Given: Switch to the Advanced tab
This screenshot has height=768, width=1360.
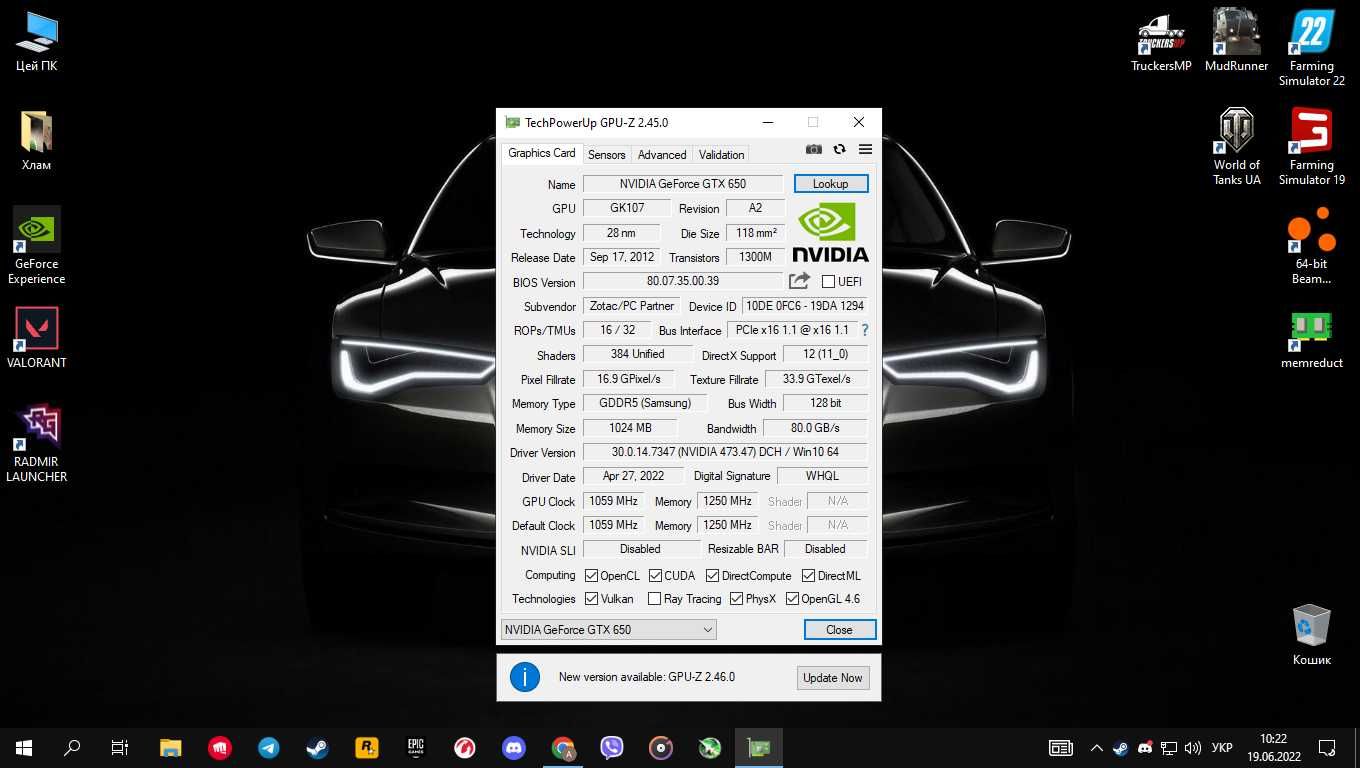Looking at the screenshot, I should [x=662, y=155].
